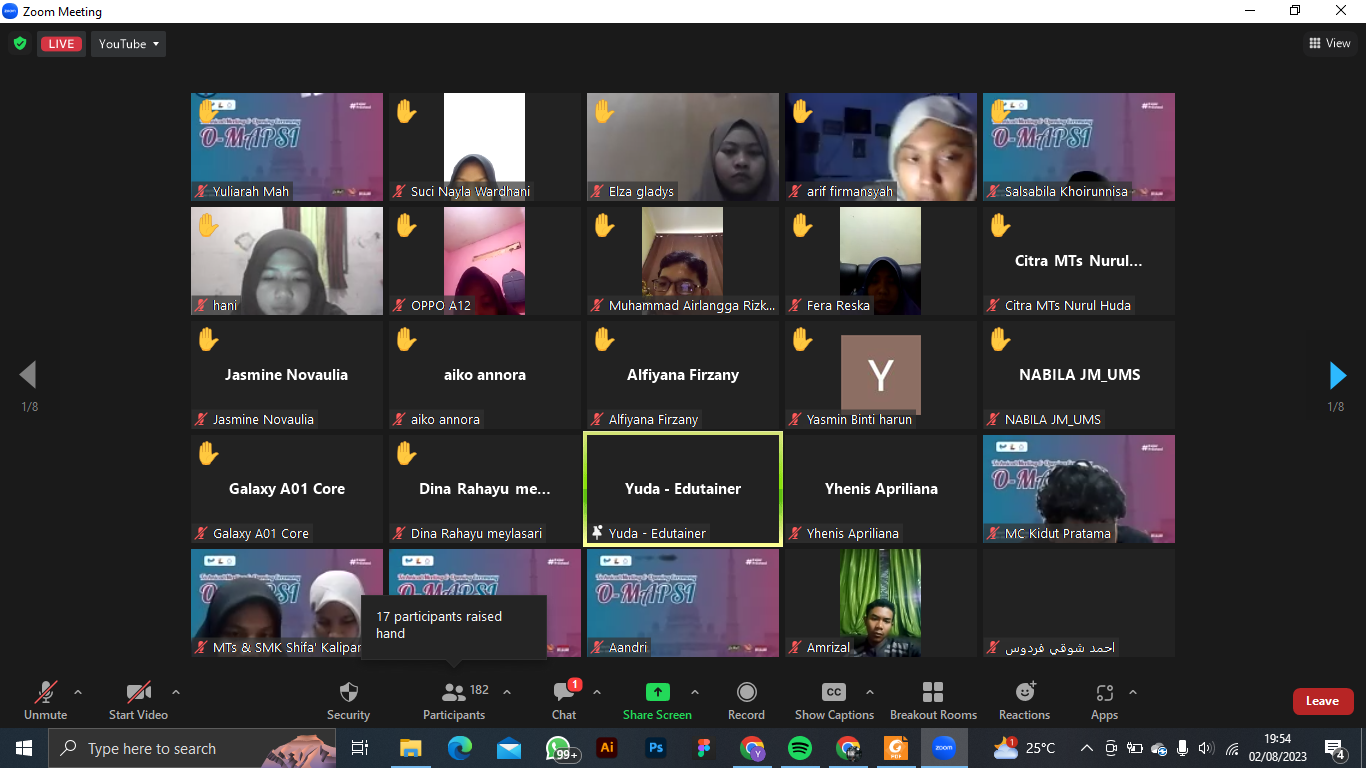Go to next gallery page arrow

click(x=1337, y=375)
